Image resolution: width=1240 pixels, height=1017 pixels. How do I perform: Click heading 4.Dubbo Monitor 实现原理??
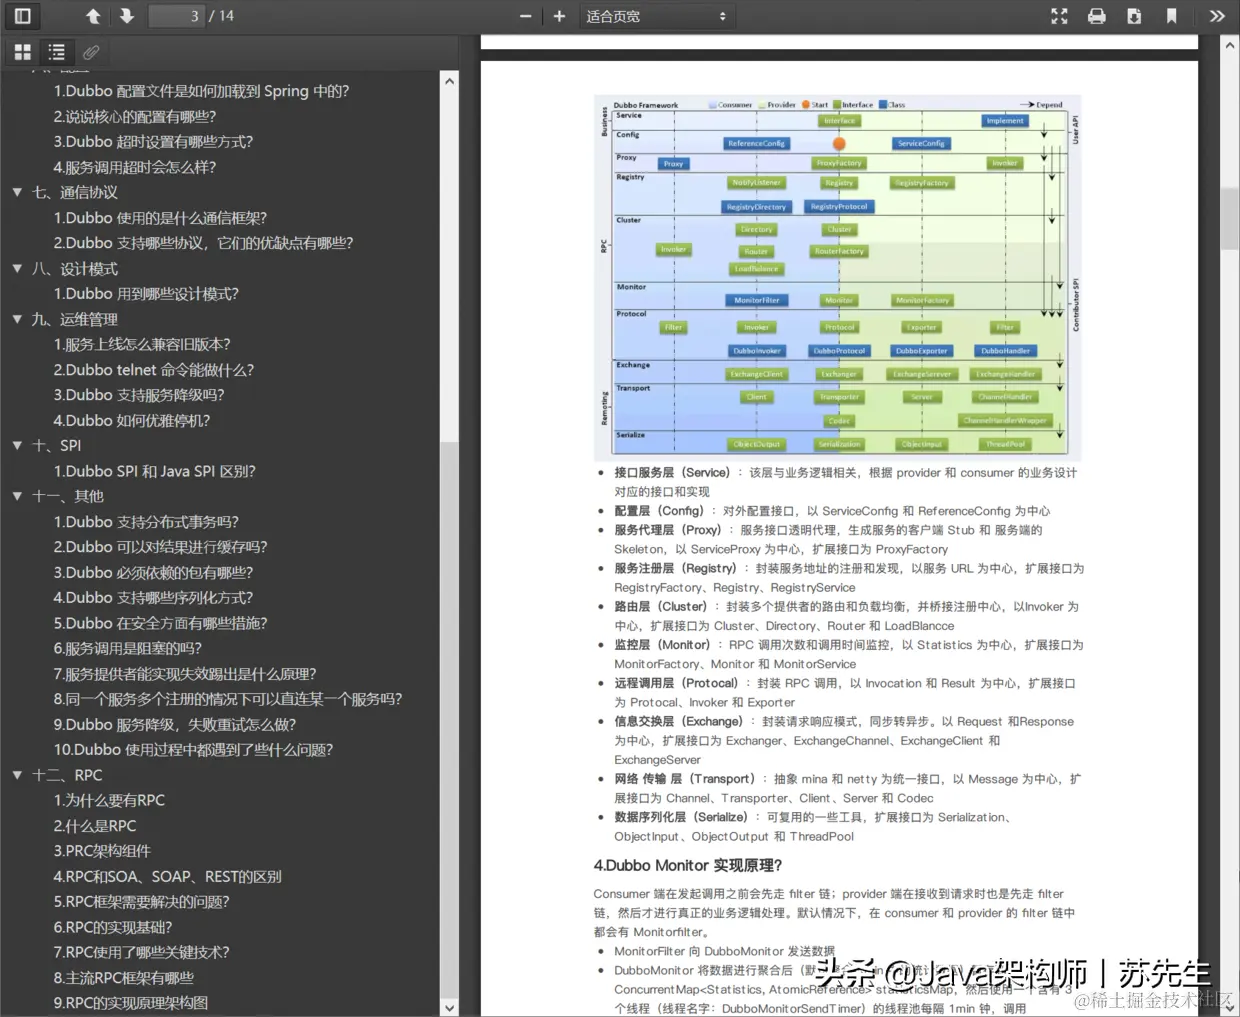pos(688,865)
